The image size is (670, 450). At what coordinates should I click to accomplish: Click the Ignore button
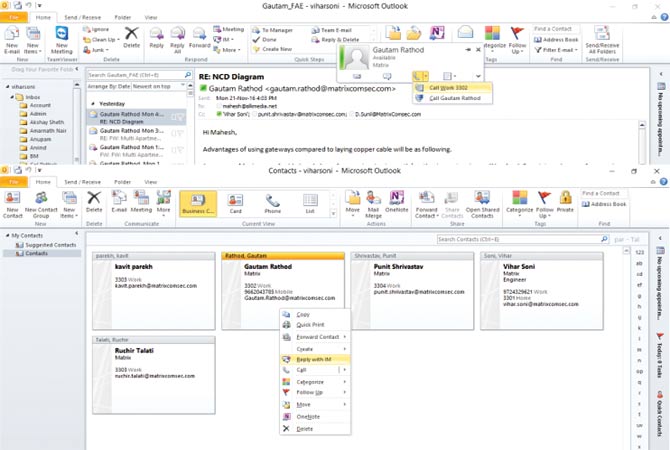pos(96,29)
